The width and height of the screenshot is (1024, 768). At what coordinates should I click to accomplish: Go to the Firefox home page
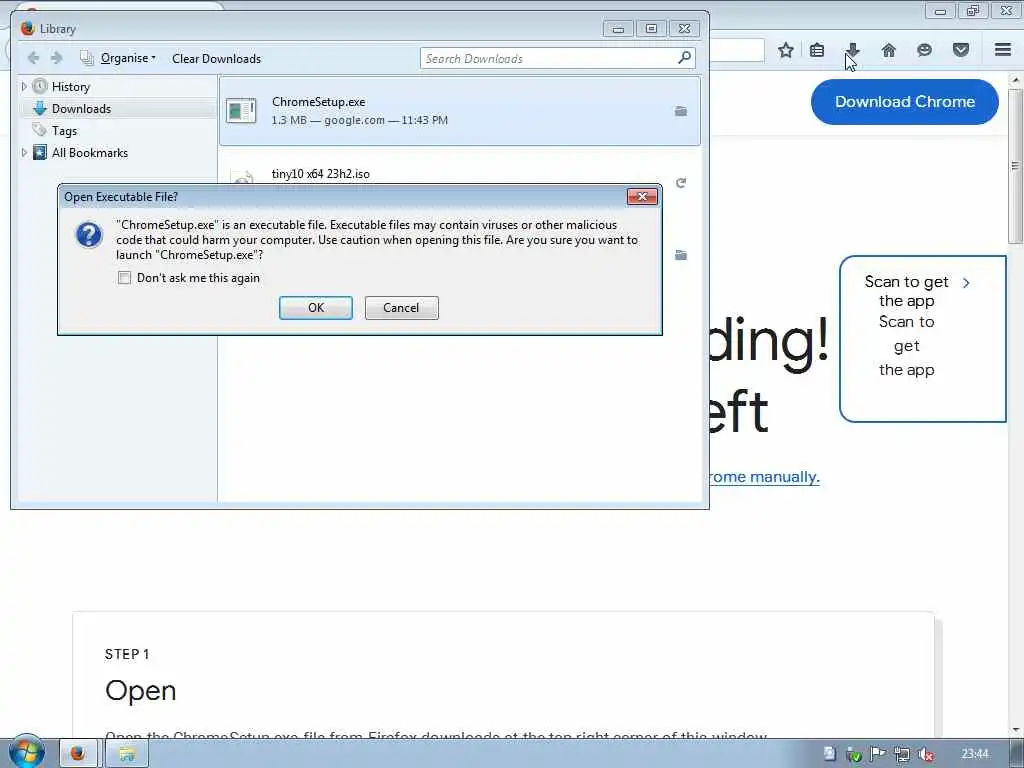point(888,50)
